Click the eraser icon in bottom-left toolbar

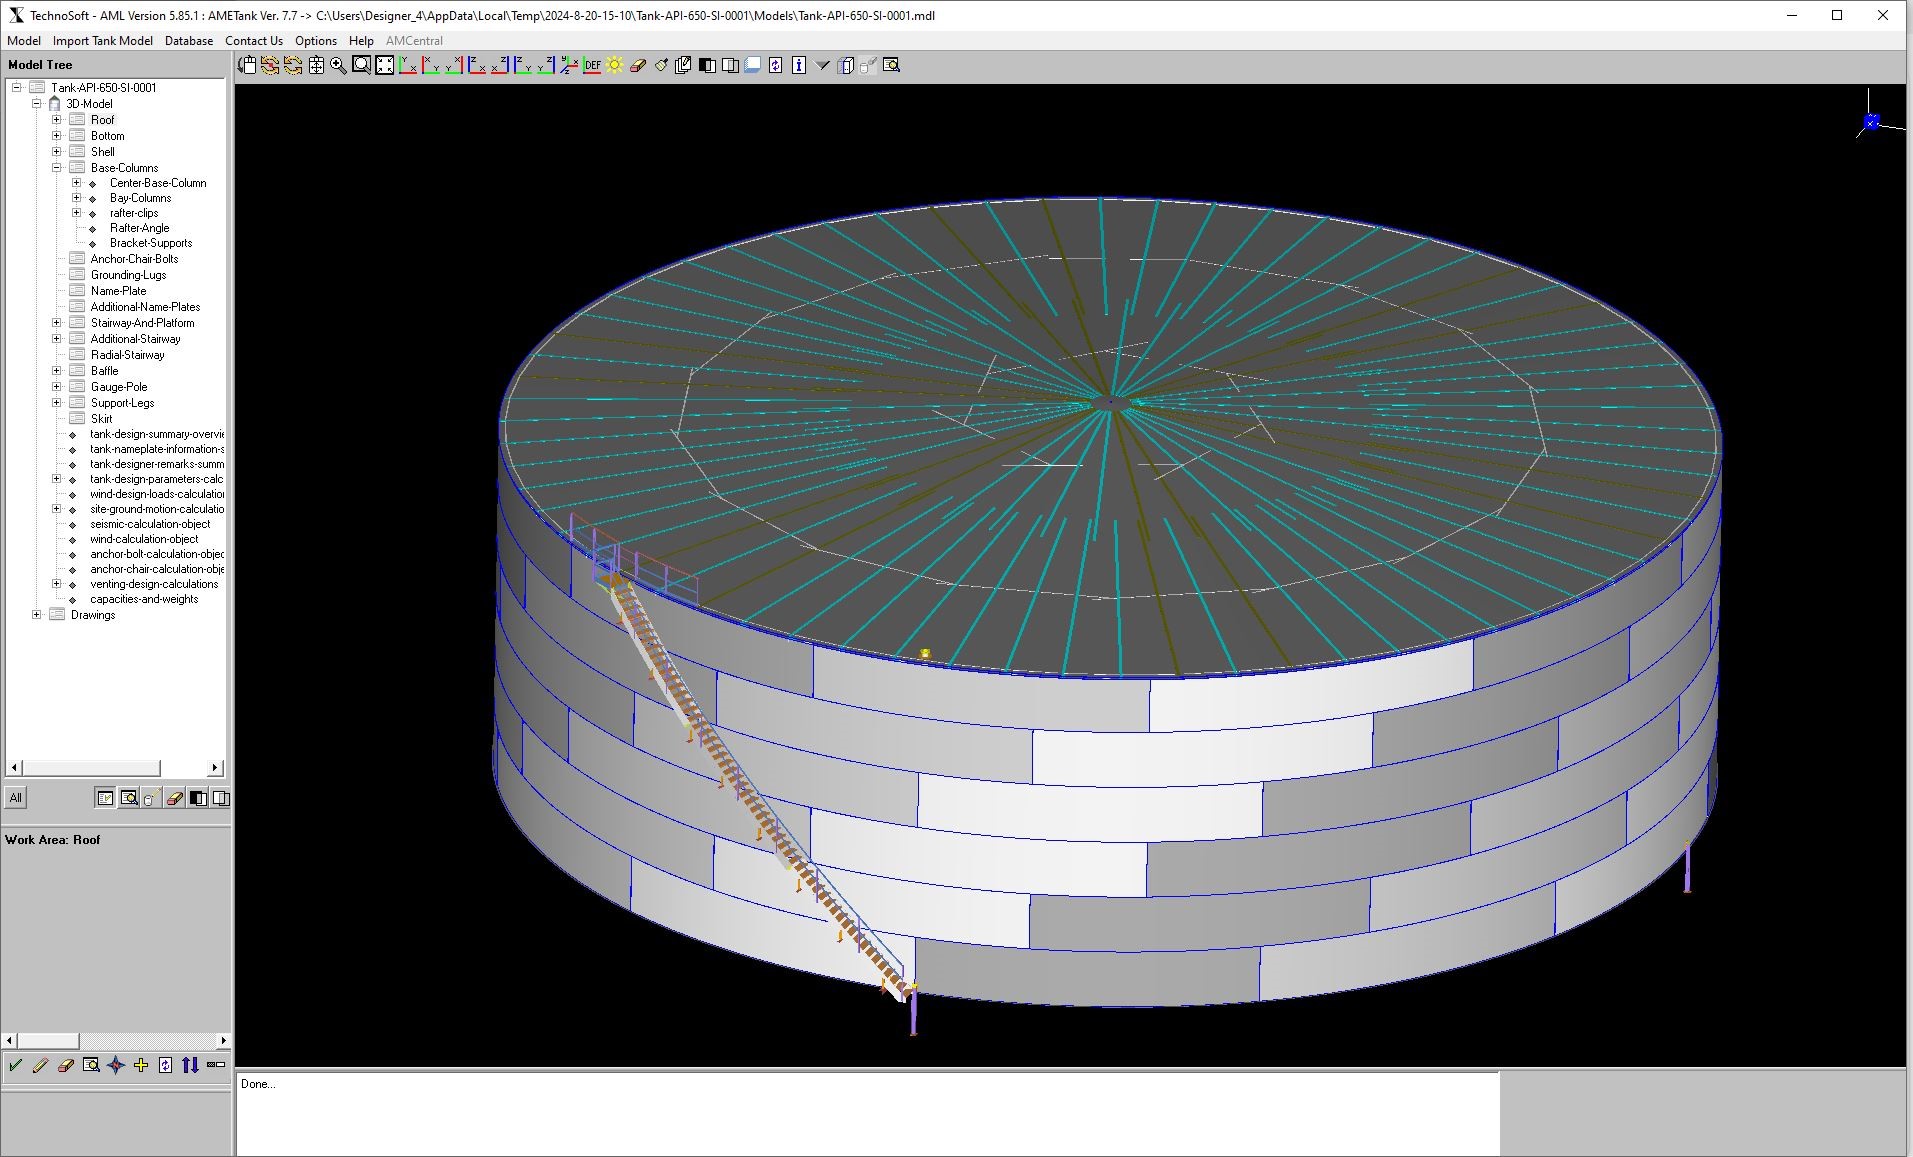[x=66, y=1065]
